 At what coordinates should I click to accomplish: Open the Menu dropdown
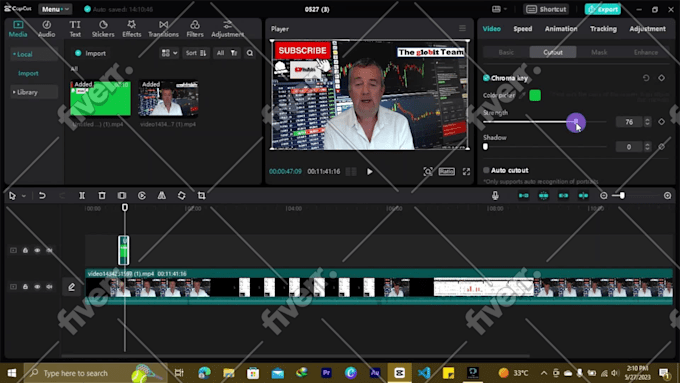(x=56, y=9)
